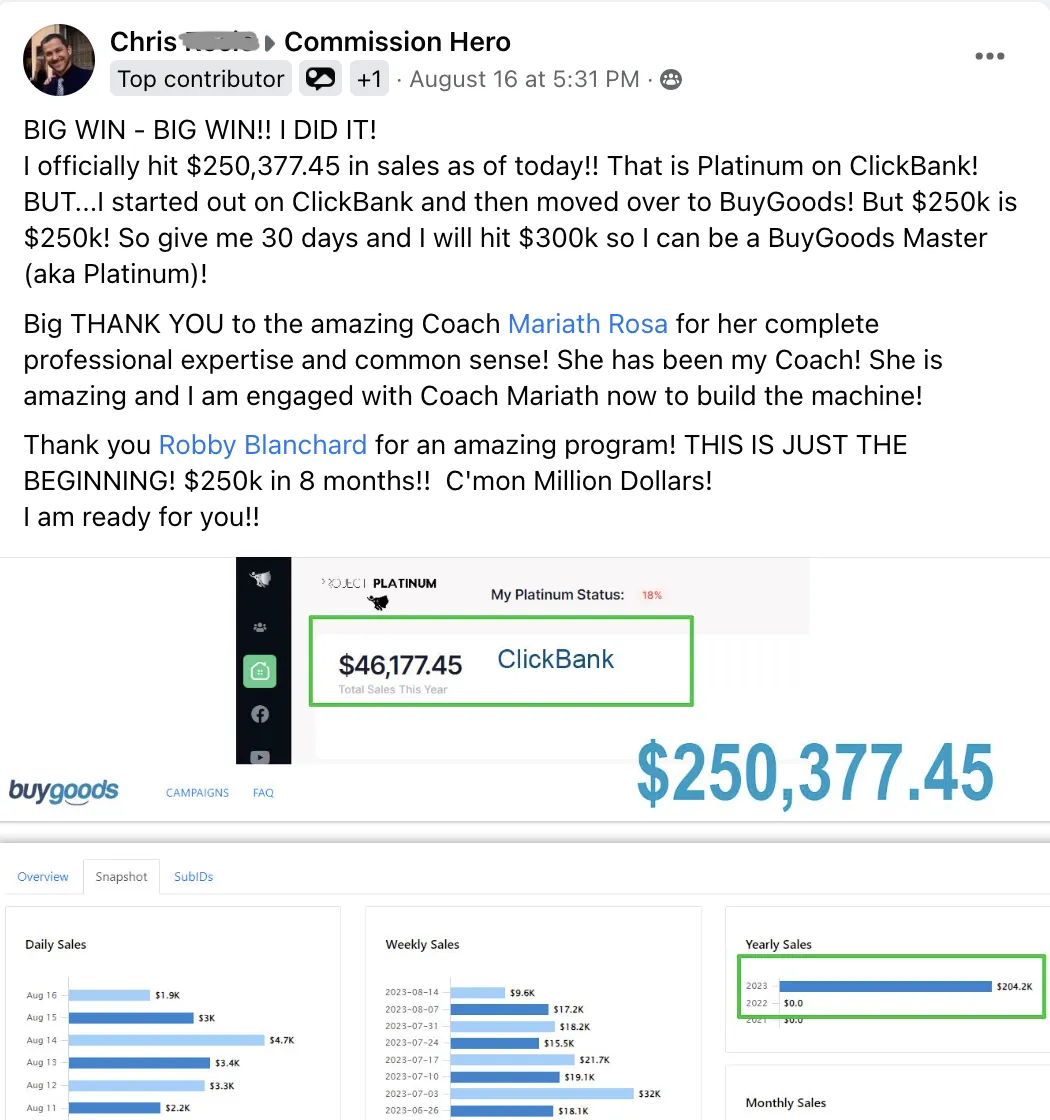Click the group audience privacy icon
1050x1120 pixels.
[671, 79]
